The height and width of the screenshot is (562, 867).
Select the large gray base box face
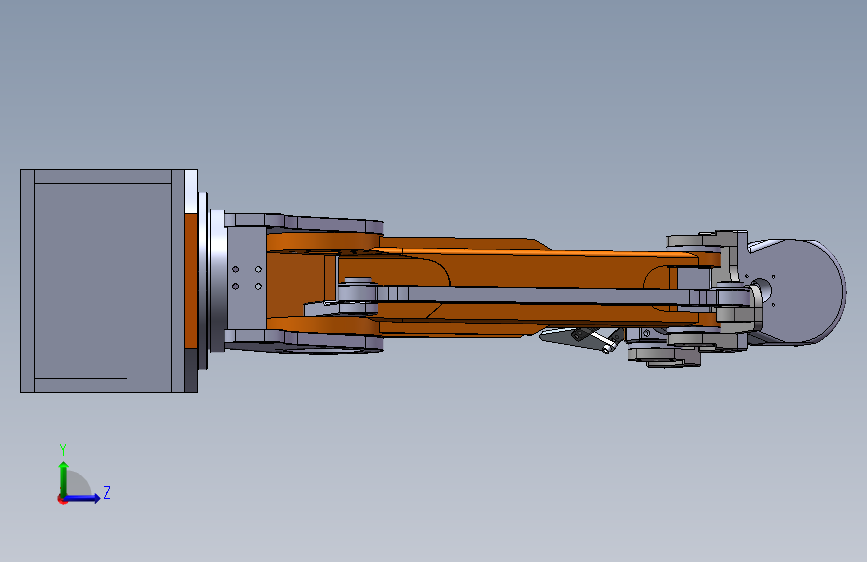103,280
